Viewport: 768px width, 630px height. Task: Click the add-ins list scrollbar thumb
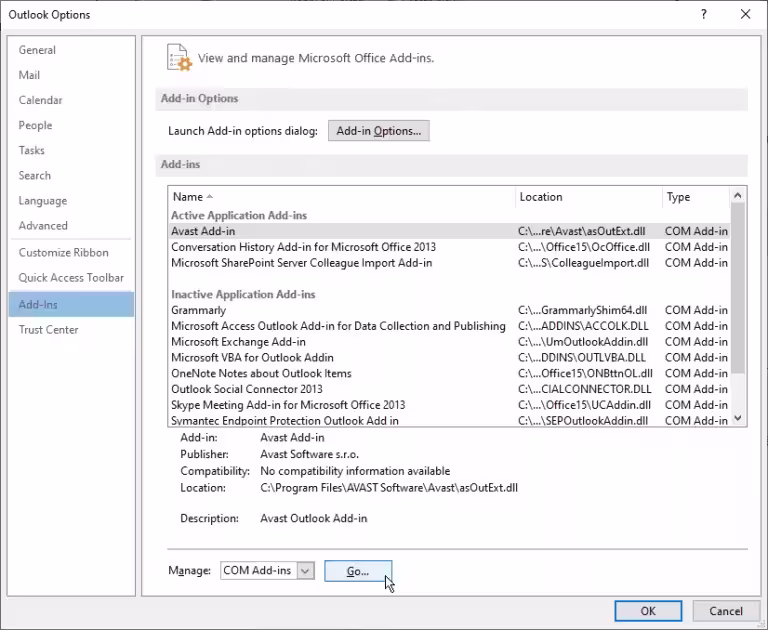click(x=738, y=289)
